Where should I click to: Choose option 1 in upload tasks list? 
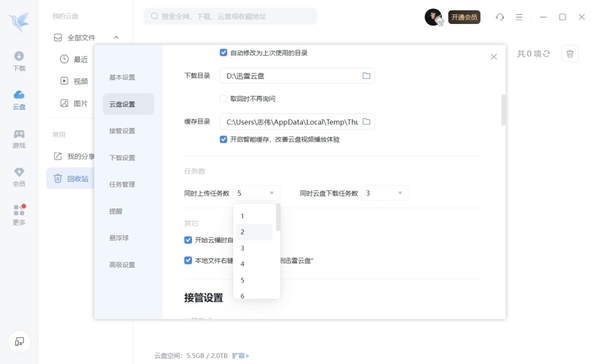click(x=254, y=216)
